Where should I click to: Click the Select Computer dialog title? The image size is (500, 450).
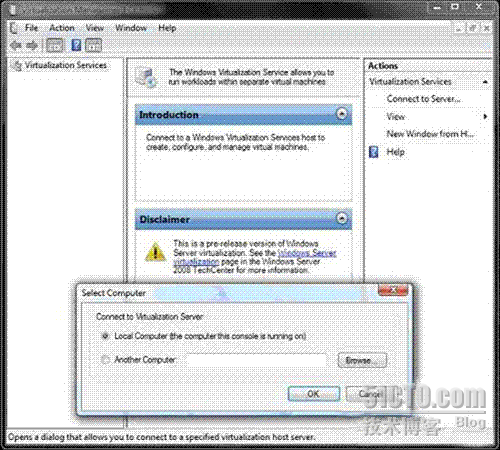pos(114,293)
